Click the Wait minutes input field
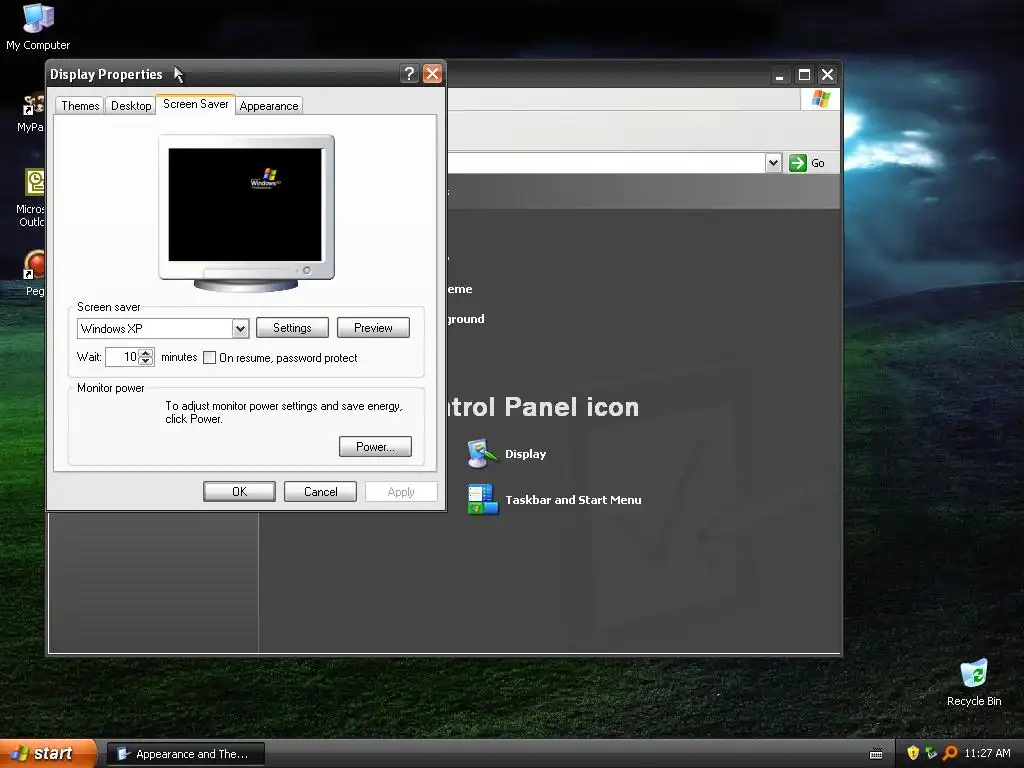Viewport: 1024px width, 768px height. [x=122, y=357]
